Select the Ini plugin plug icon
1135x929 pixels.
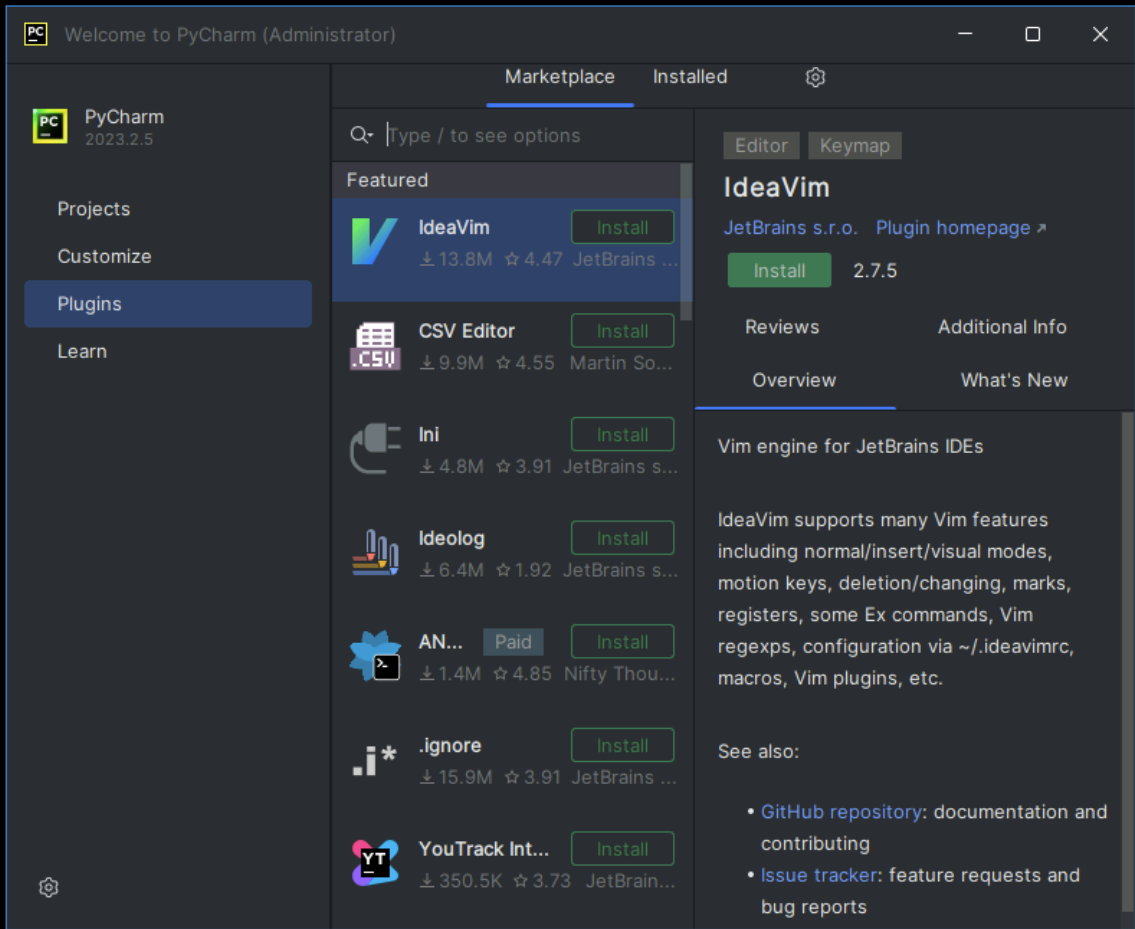coord(374,449)
